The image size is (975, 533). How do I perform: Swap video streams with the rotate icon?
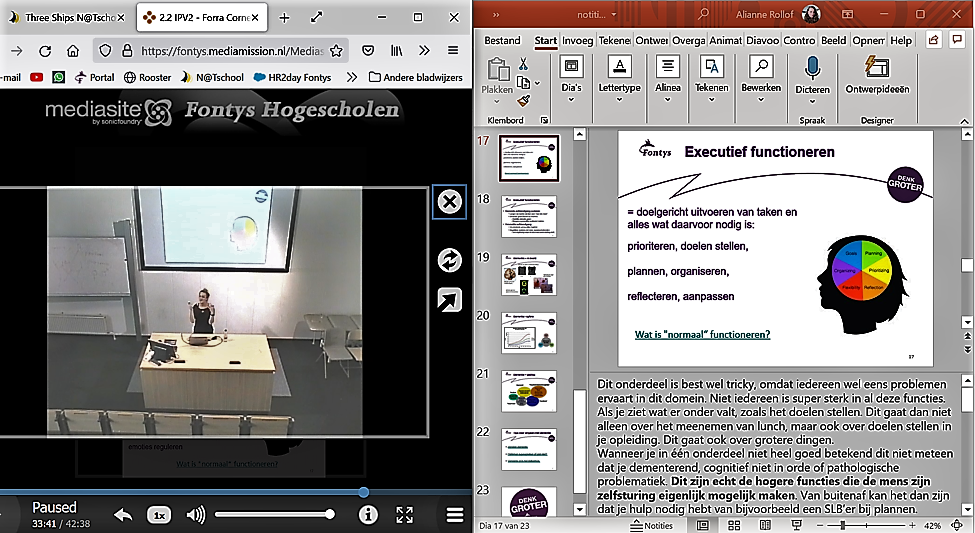click(x=449, y=260)
